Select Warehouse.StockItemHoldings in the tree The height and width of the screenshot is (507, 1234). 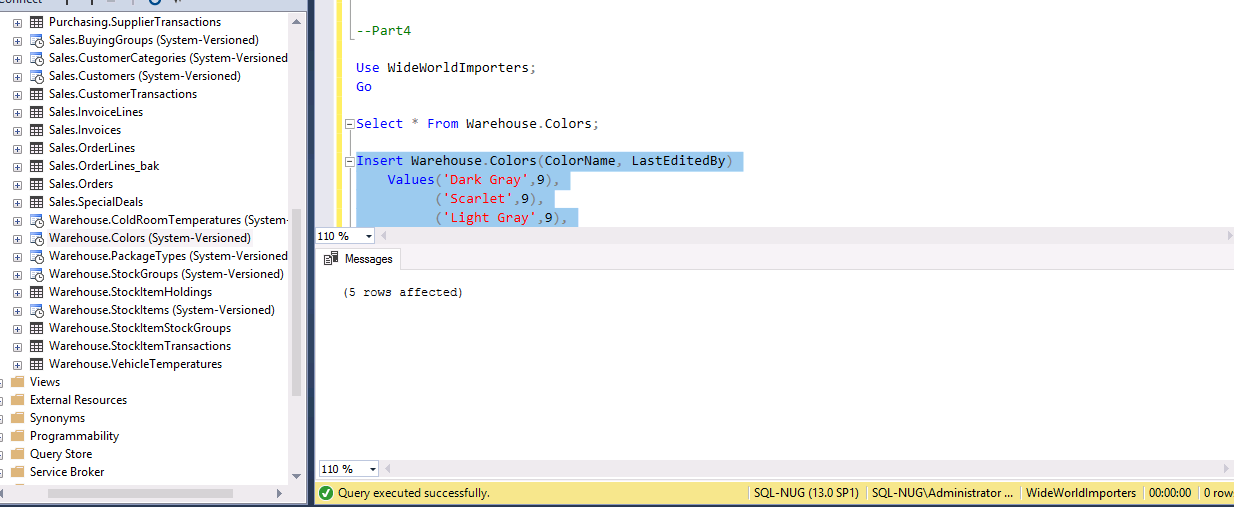pos(131,292)
